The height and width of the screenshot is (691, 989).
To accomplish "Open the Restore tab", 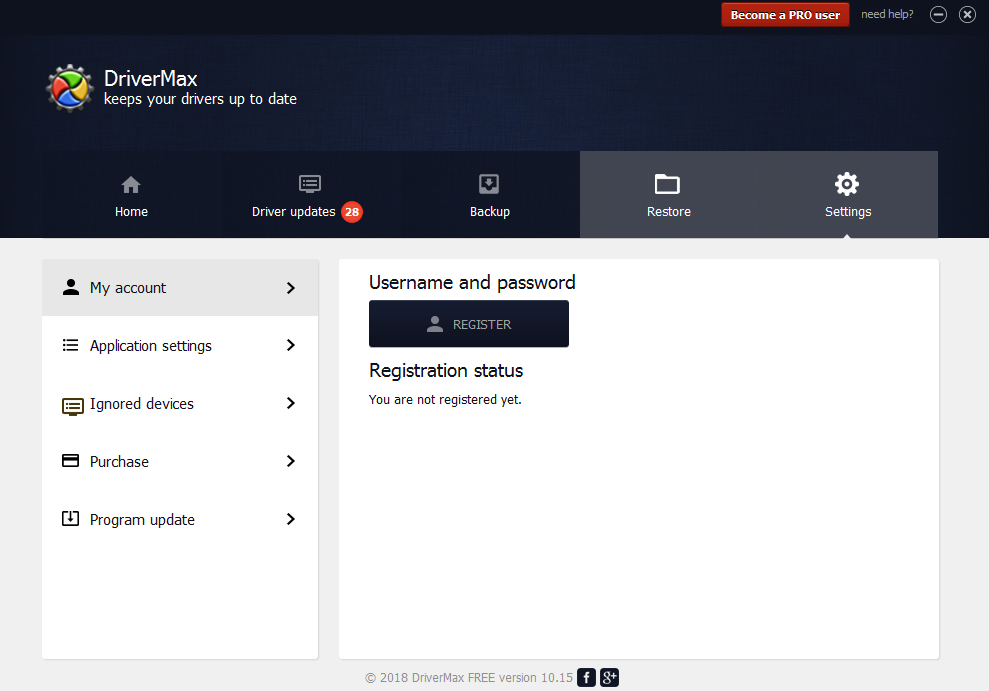I will pyautogui.click(x=669, y=195).
